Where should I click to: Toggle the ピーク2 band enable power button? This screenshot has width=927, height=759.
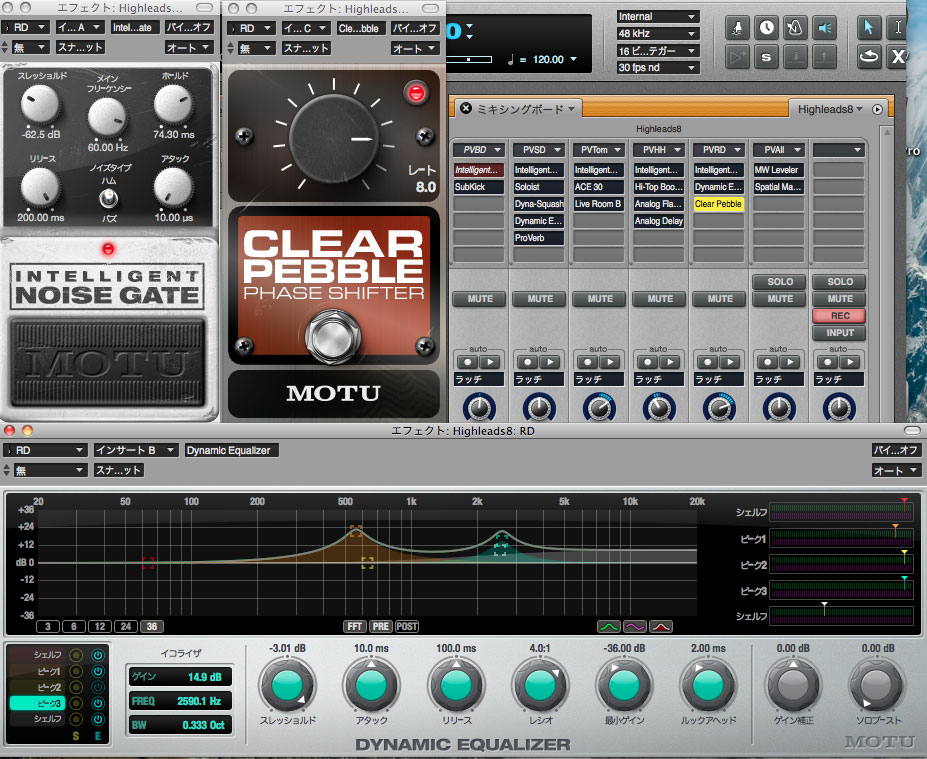[98, 687]
